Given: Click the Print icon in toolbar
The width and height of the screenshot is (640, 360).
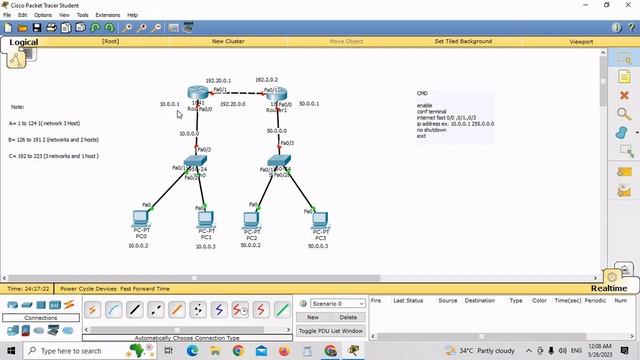Looking at the screenshot, I should pos(51,28).
